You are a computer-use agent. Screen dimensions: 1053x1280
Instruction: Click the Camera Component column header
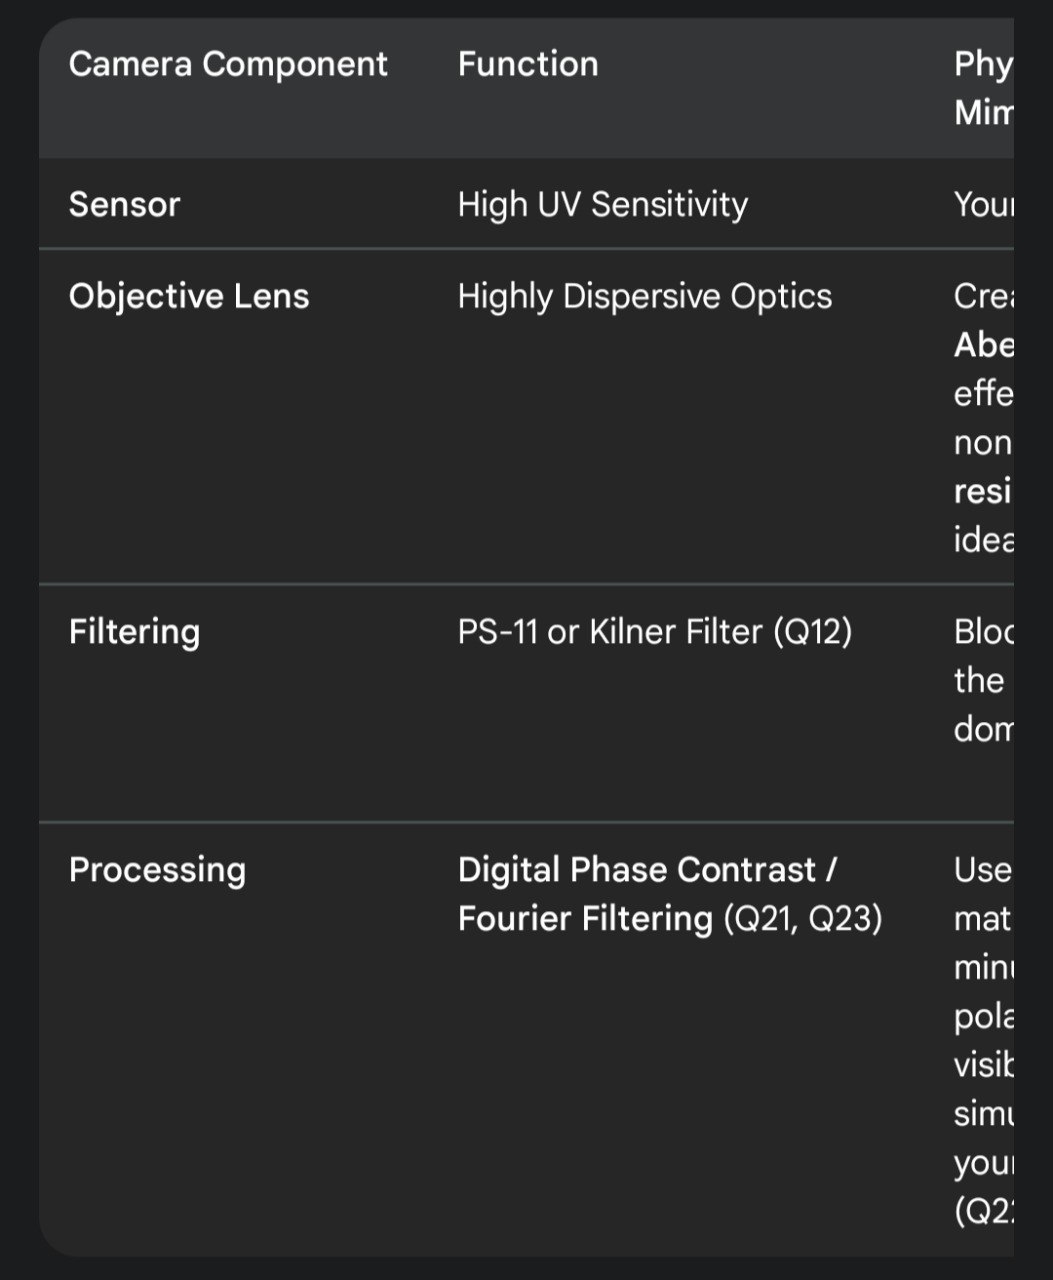228,64
